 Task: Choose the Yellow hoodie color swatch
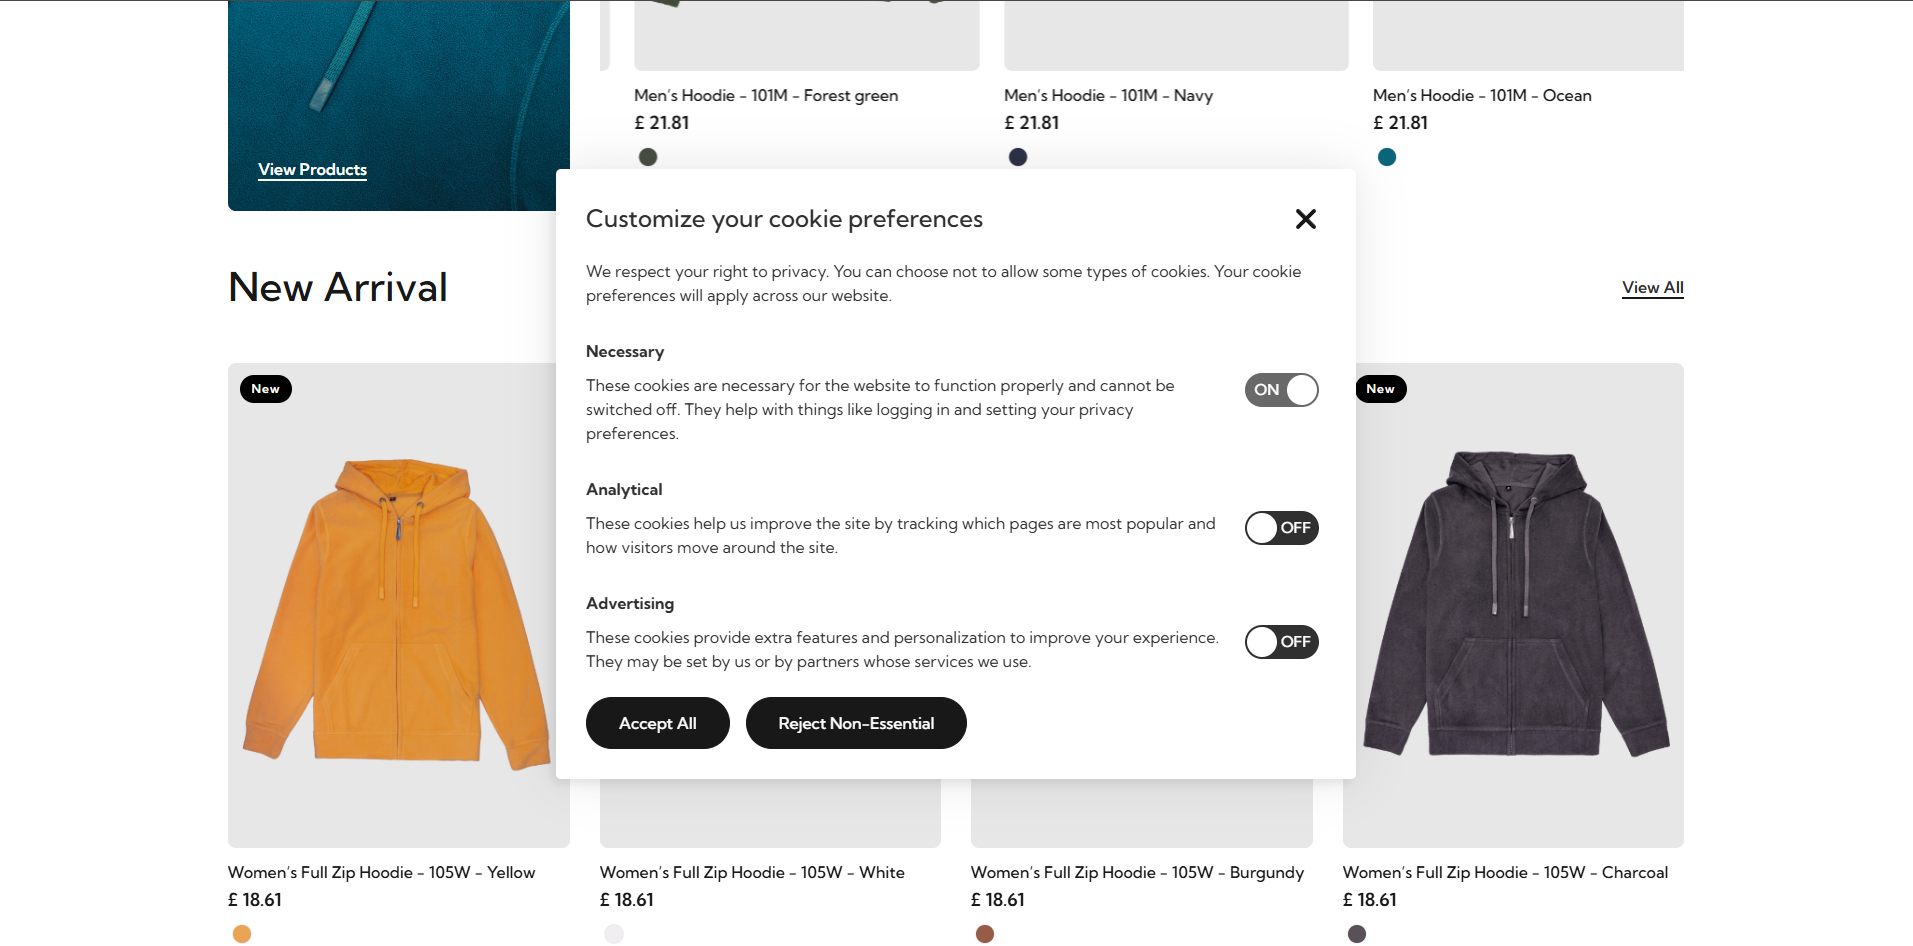241,934
